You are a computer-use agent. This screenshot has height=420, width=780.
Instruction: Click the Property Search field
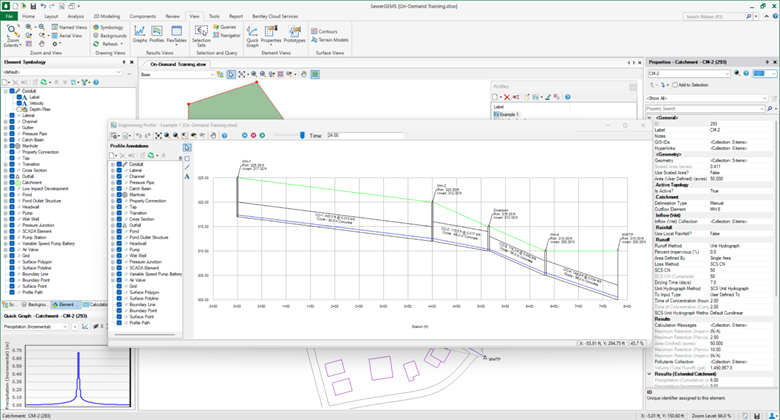(705, 108)
